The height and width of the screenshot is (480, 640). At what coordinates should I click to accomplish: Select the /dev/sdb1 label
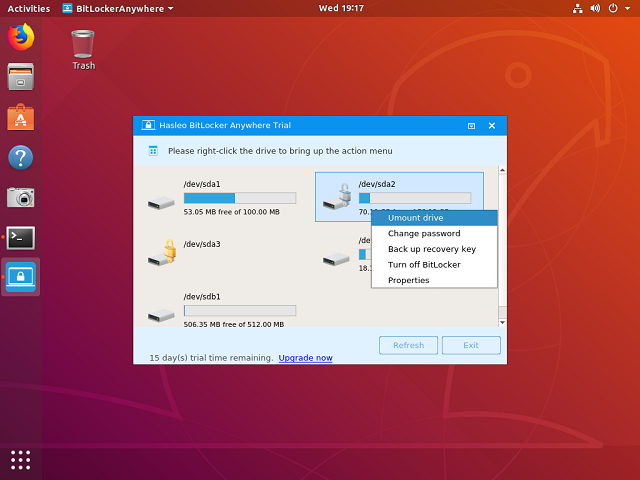pos(202,297)
